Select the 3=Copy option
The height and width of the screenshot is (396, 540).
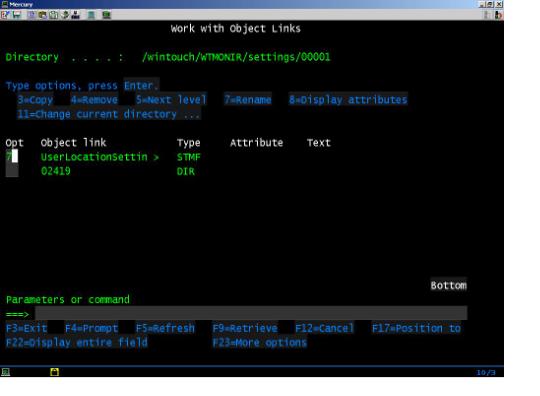point(35,100)
